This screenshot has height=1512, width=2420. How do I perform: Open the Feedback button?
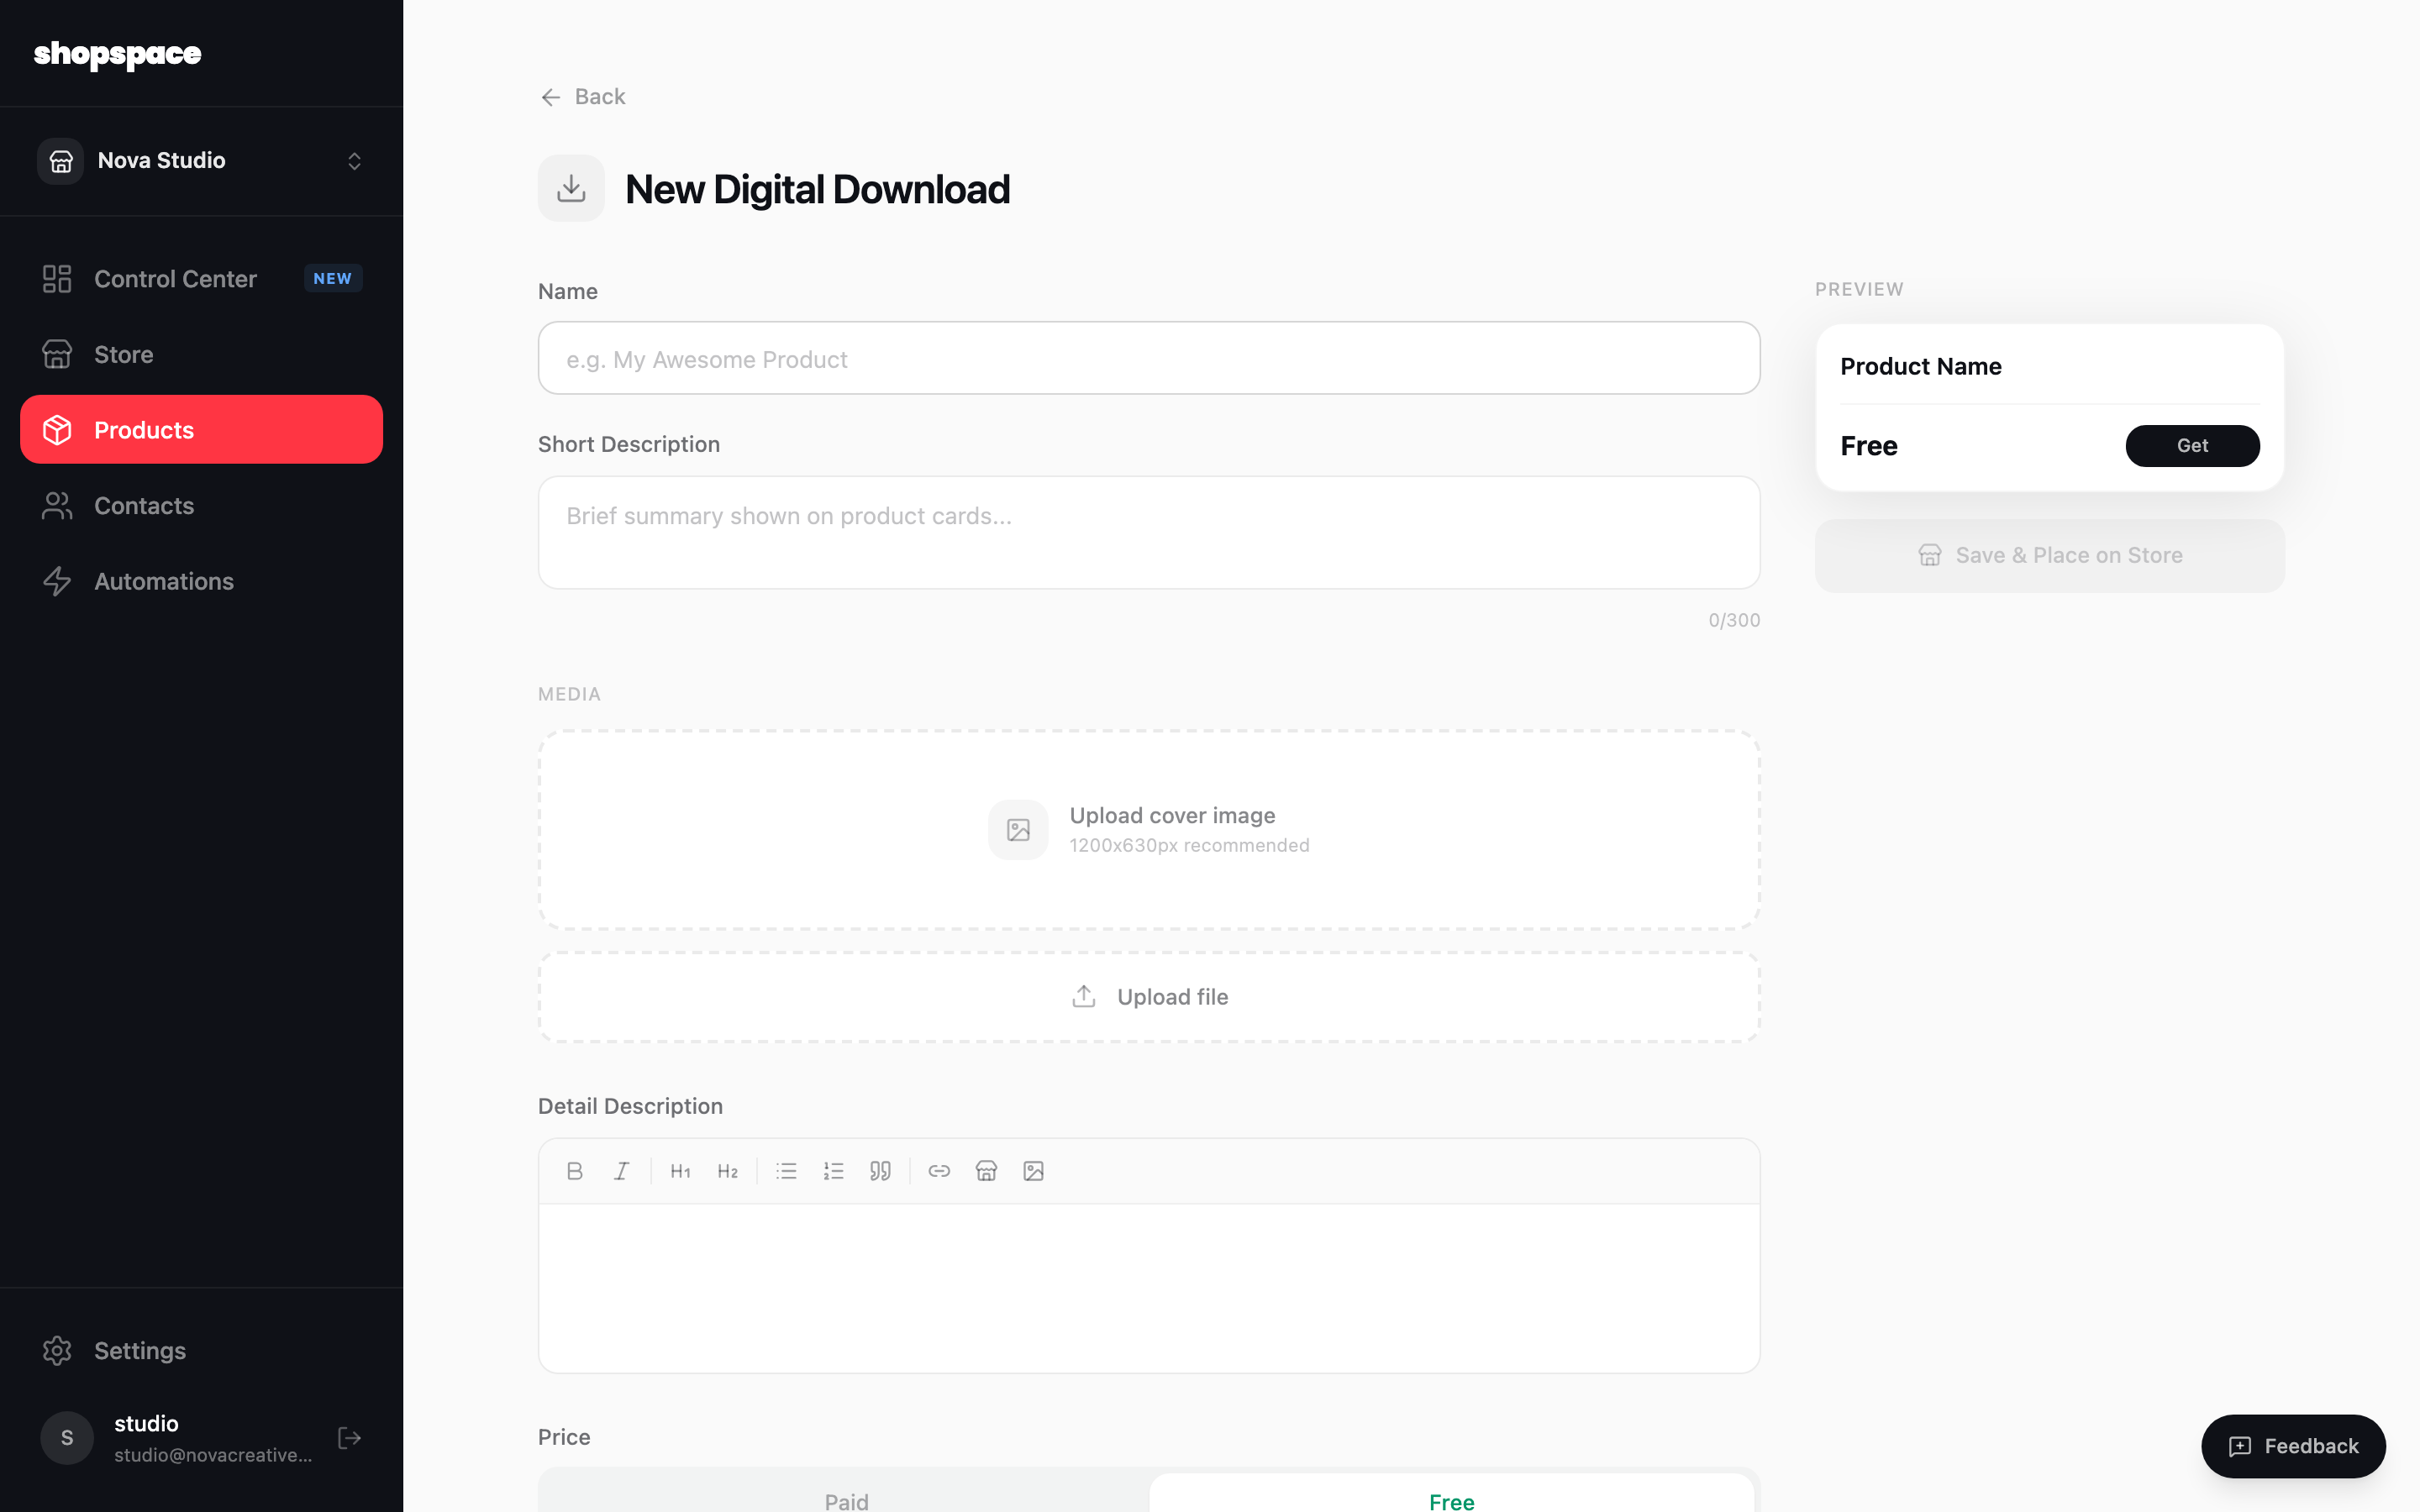[x=2293, y=1446]
